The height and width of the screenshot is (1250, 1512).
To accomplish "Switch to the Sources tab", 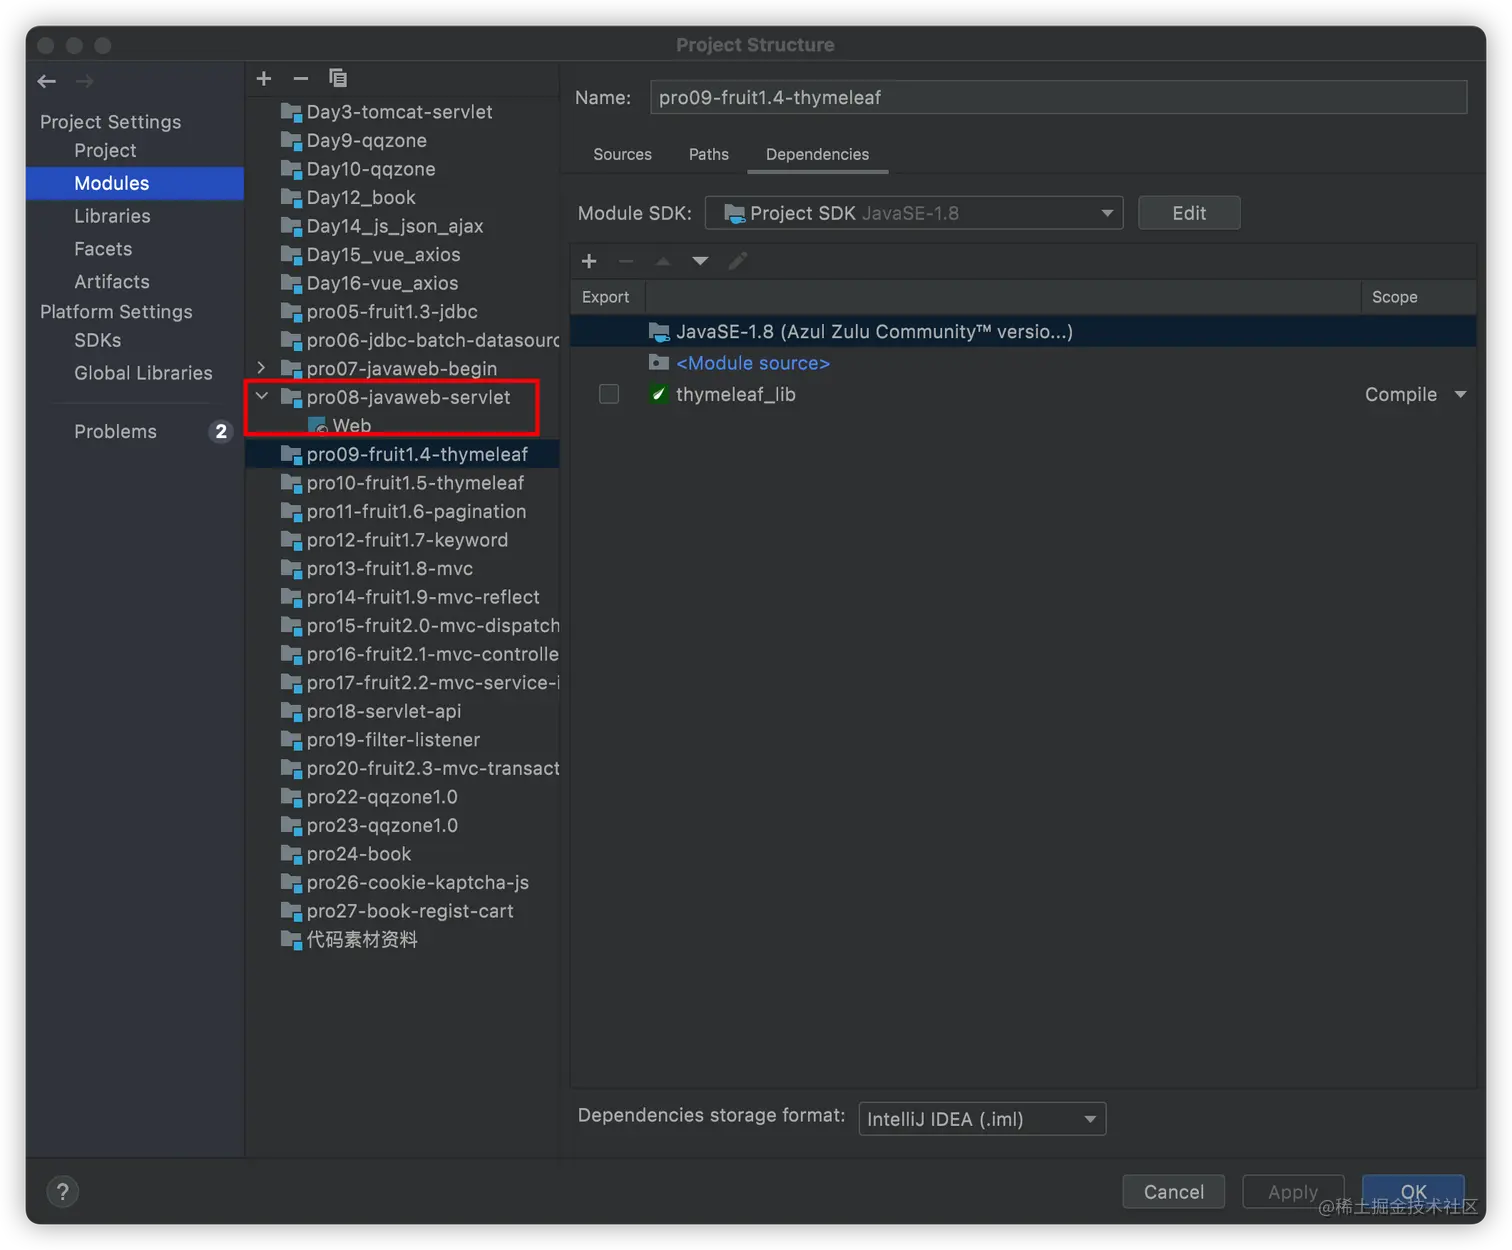I will 622,154.
